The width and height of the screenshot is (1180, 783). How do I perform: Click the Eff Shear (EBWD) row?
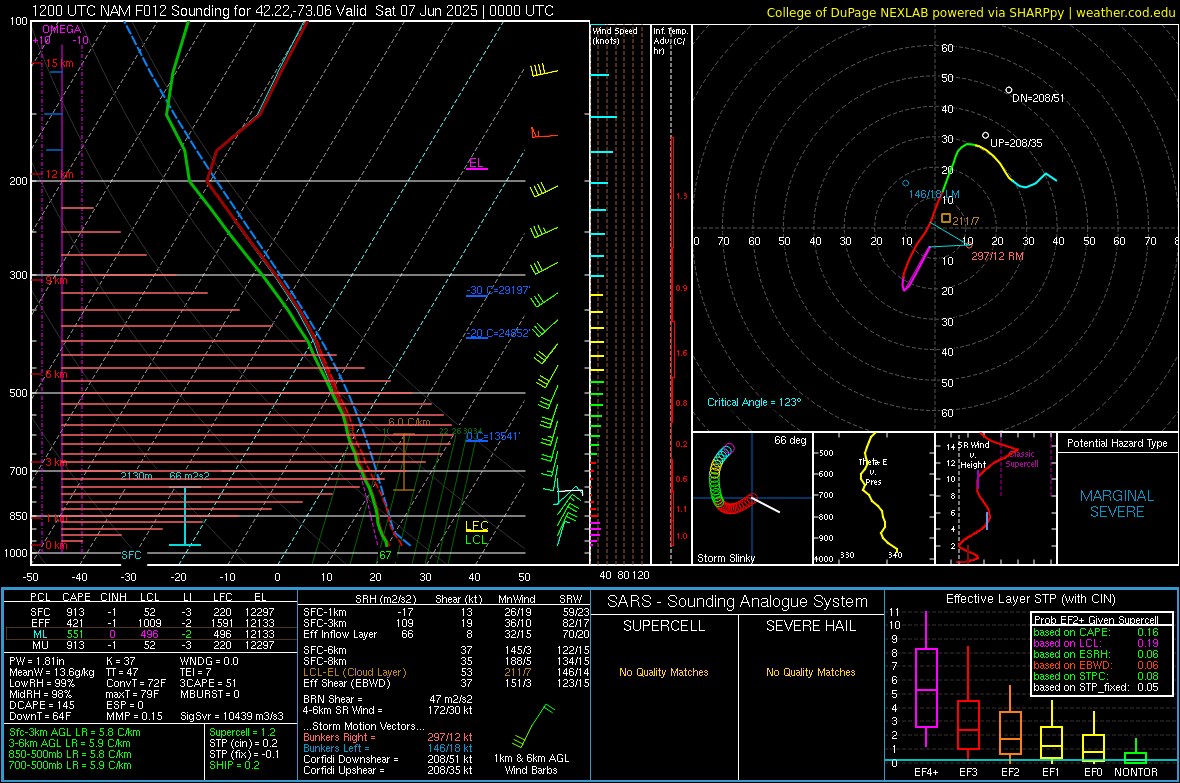click(x=446, y=684)
